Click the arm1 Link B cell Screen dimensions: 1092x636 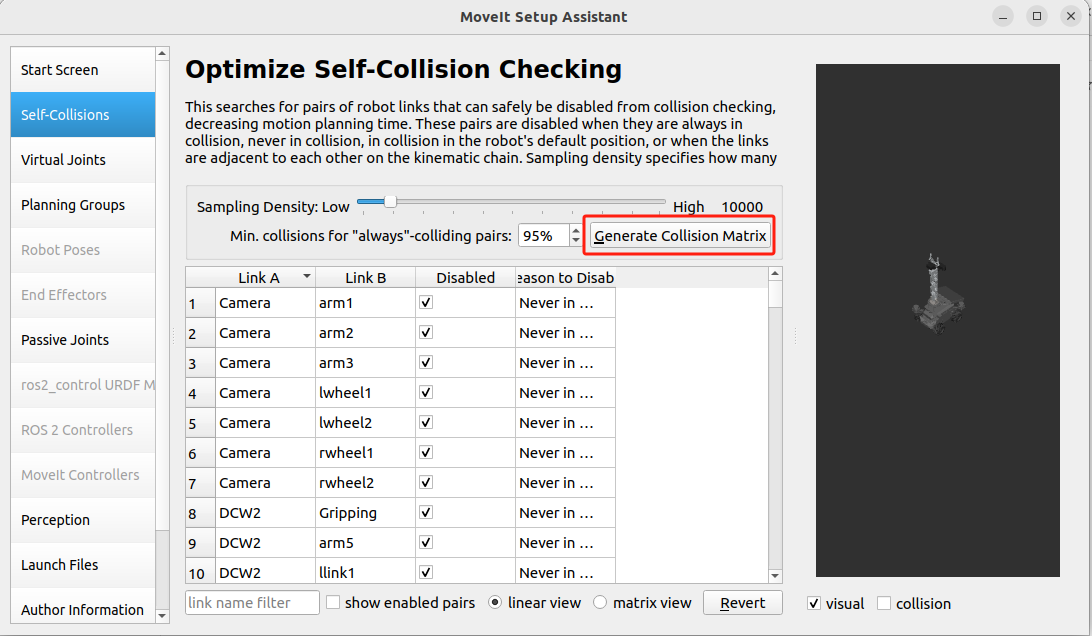coord(366,303)
